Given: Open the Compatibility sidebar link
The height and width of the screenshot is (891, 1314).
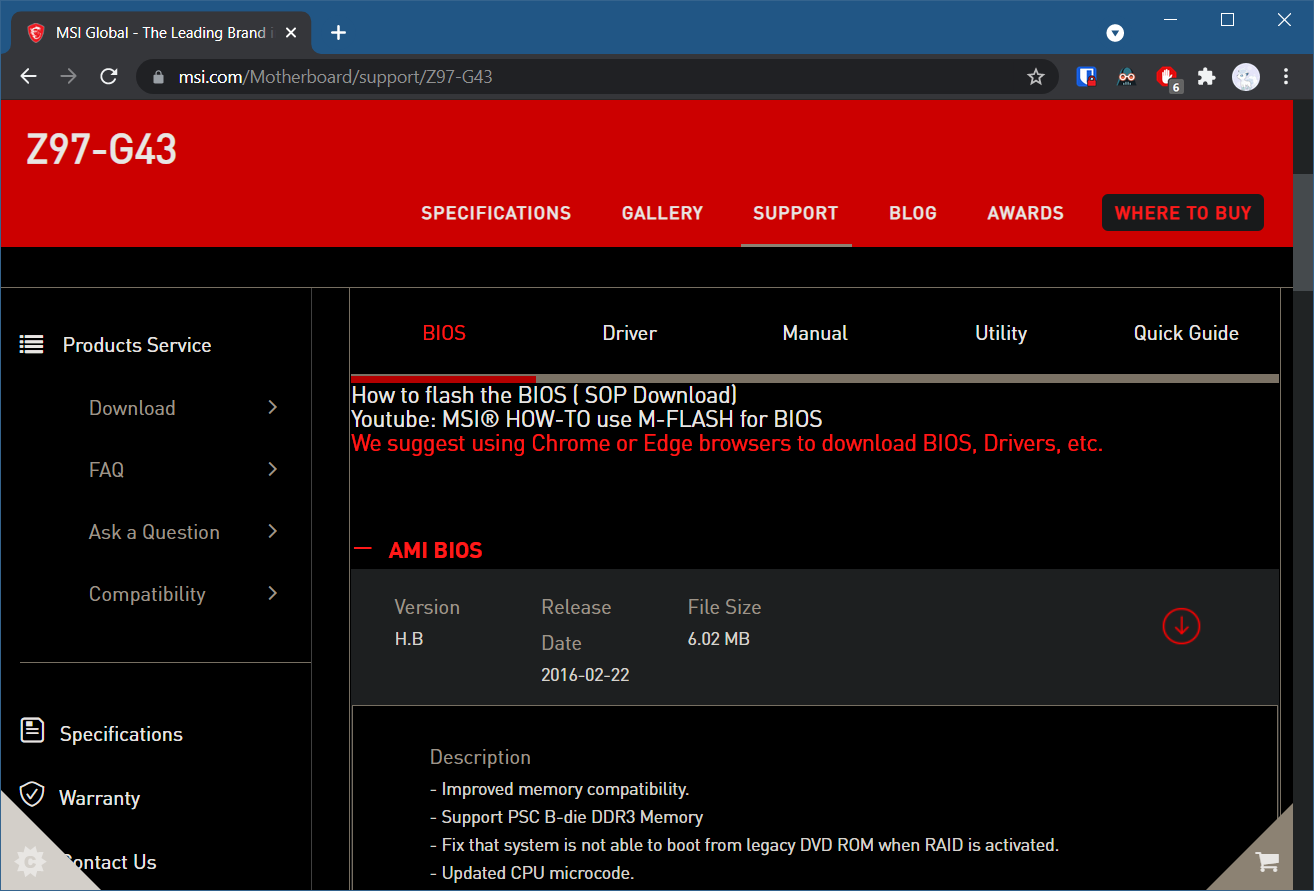Looking at the screenshot, I should point(147,594).
